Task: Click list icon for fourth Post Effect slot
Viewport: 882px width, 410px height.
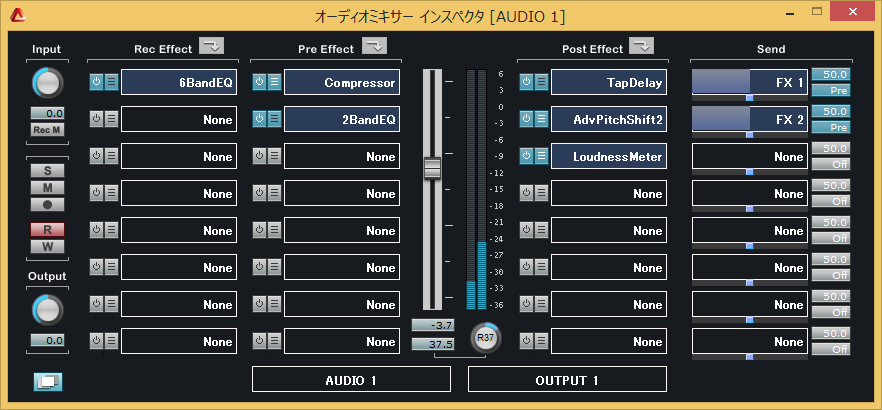Action: (542, 193)
